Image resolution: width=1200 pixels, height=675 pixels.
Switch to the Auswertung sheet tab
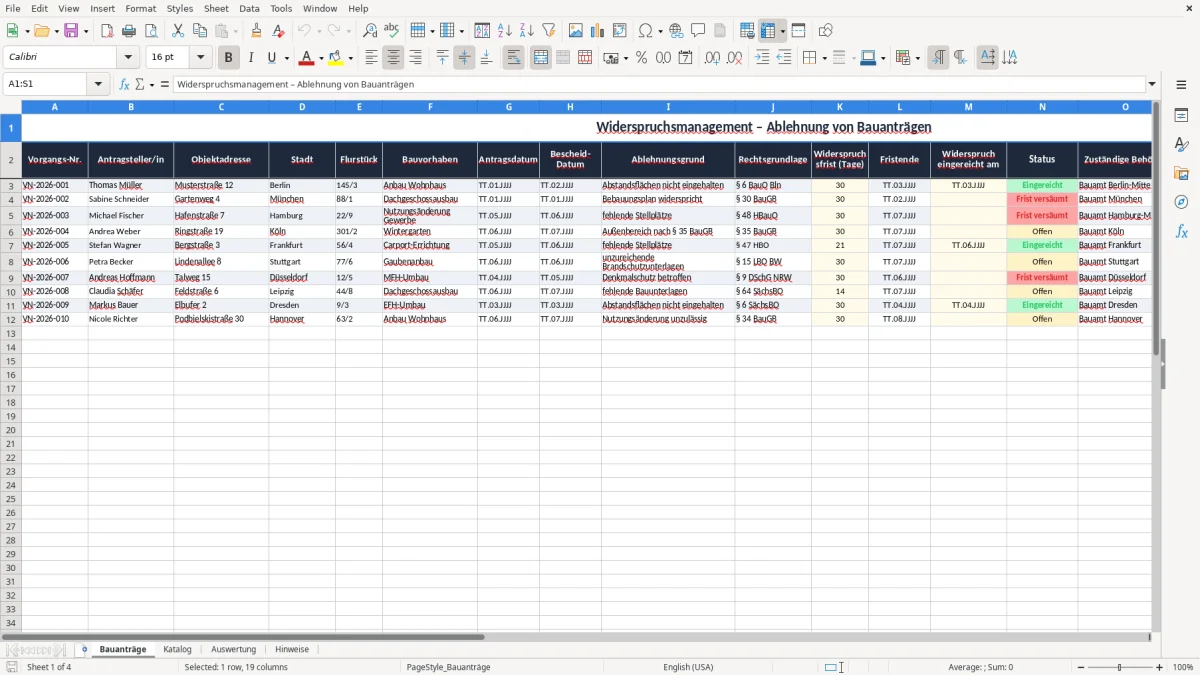click(x=233, y=650)
